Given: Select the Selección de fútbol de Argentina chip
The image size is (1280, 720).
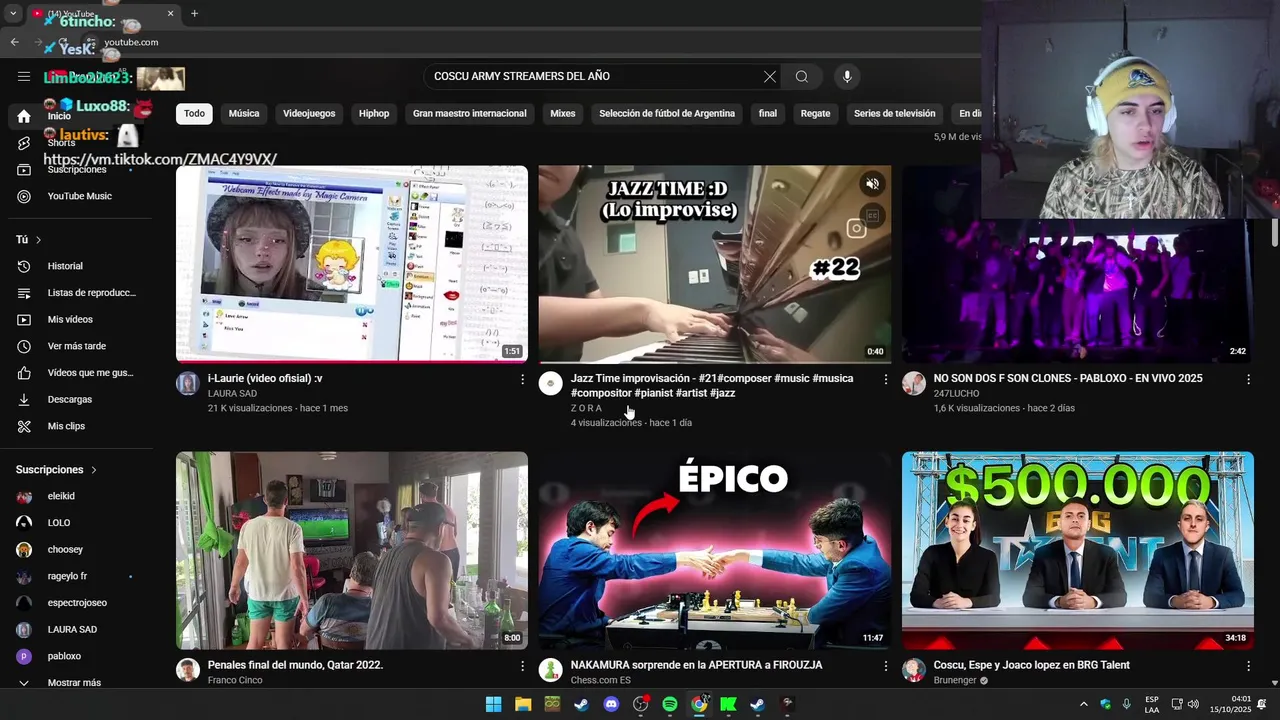Looking at the screenshot, I should tap(667, 114).
